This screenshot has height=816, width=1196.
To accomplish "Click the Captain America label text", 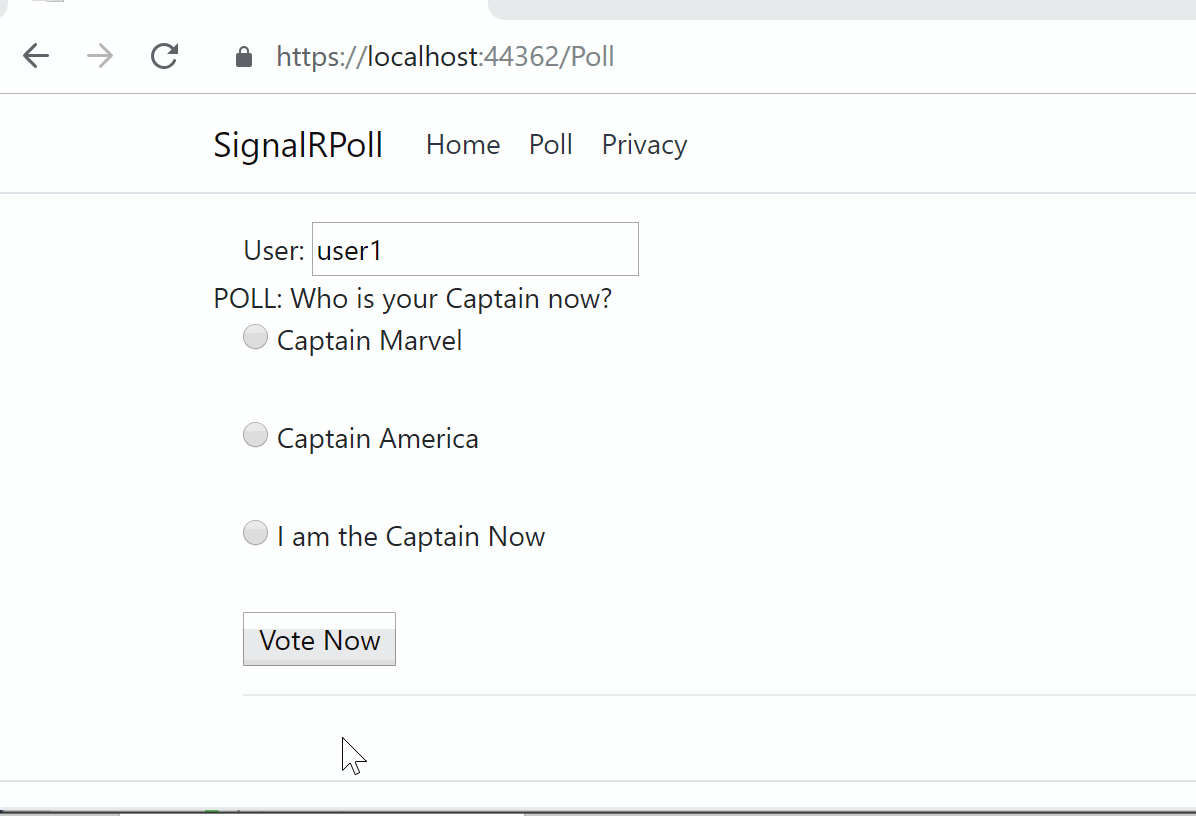I will pyautogui.click(x=378, y=439).
